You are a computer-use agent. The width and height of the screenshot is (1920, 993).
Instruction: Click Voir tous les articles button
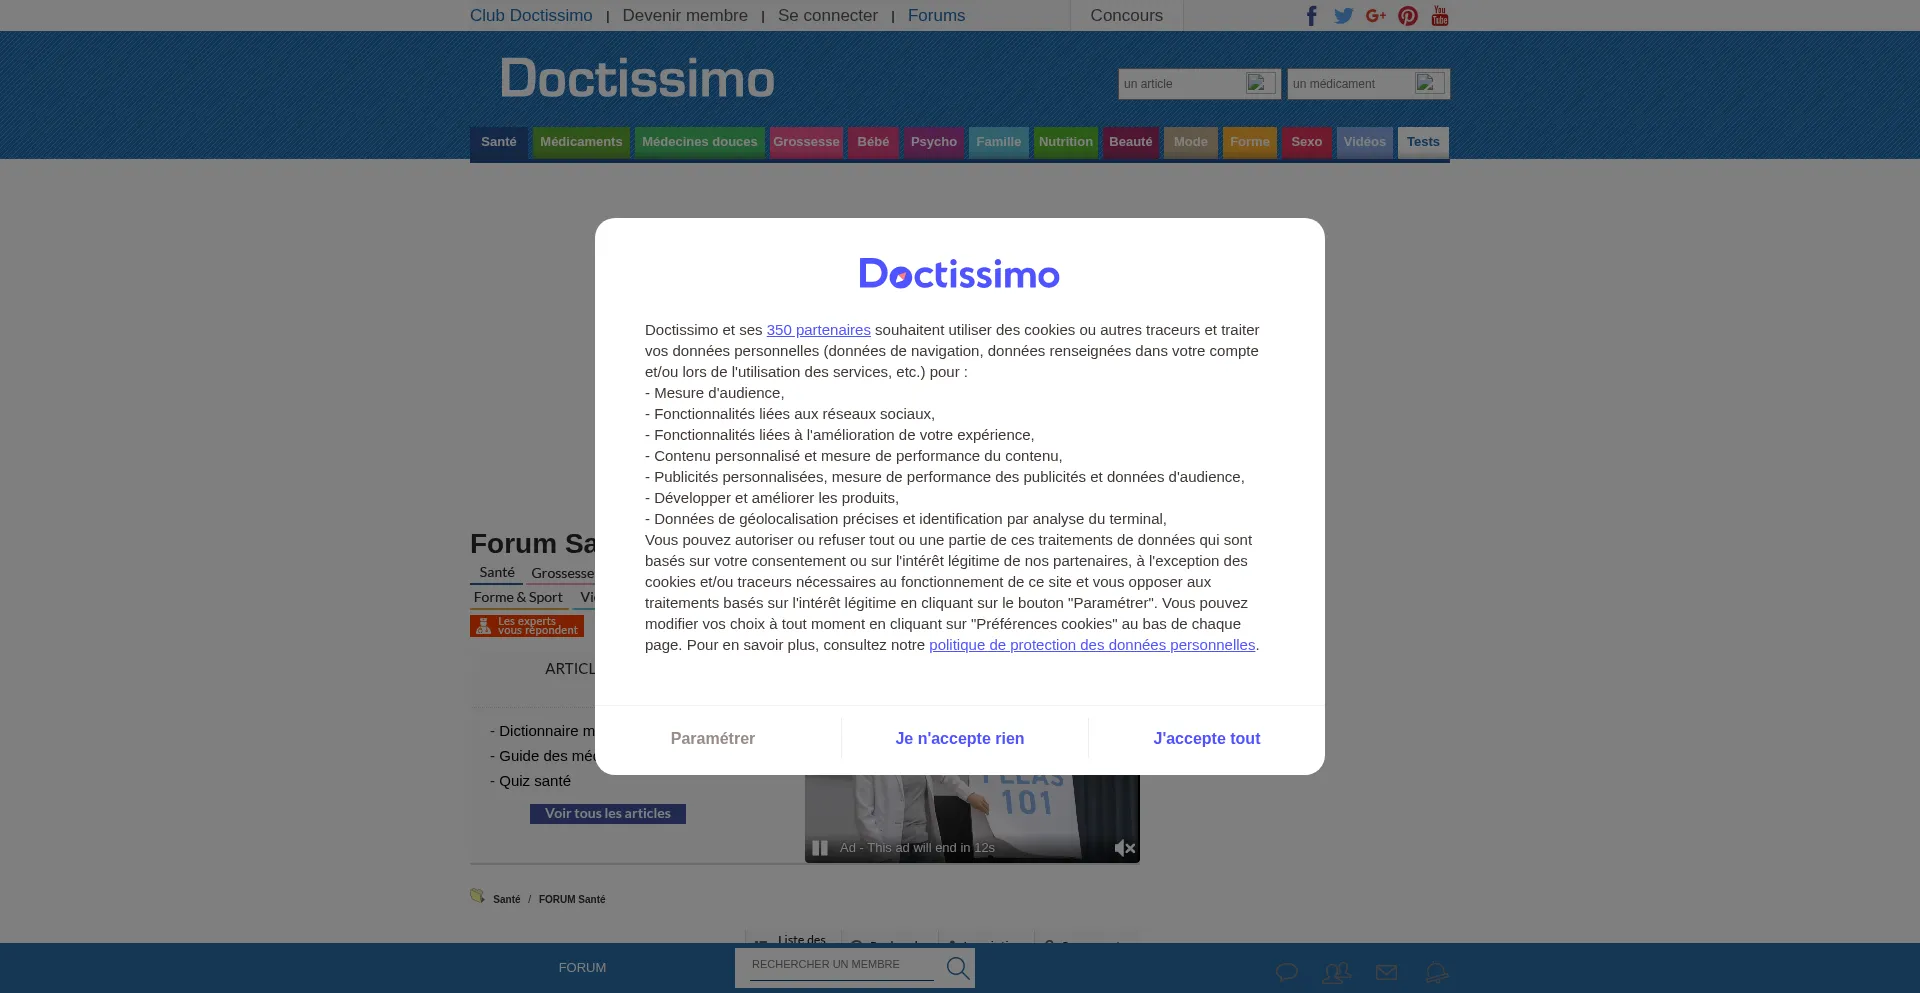click(608, 814)
